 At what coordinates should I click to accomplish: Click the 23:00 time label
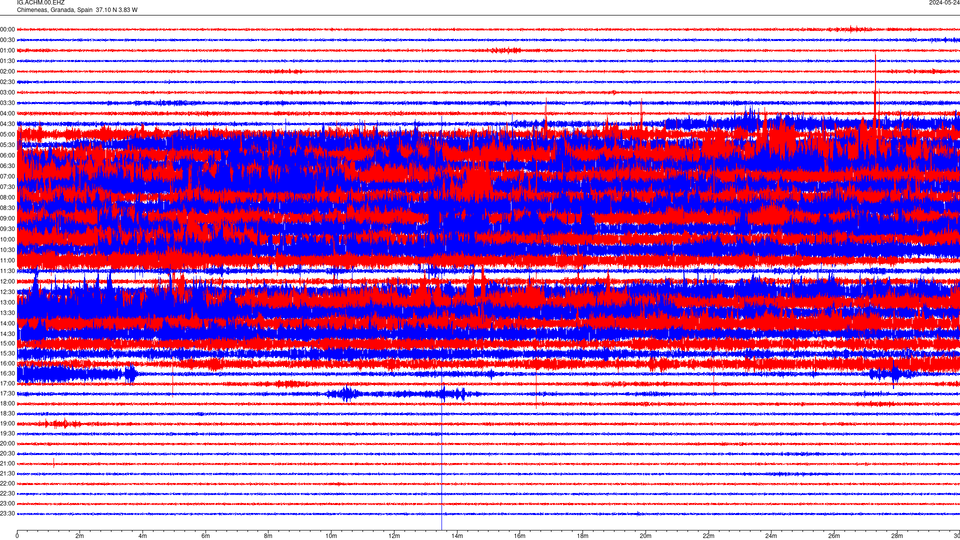[7, 503]
